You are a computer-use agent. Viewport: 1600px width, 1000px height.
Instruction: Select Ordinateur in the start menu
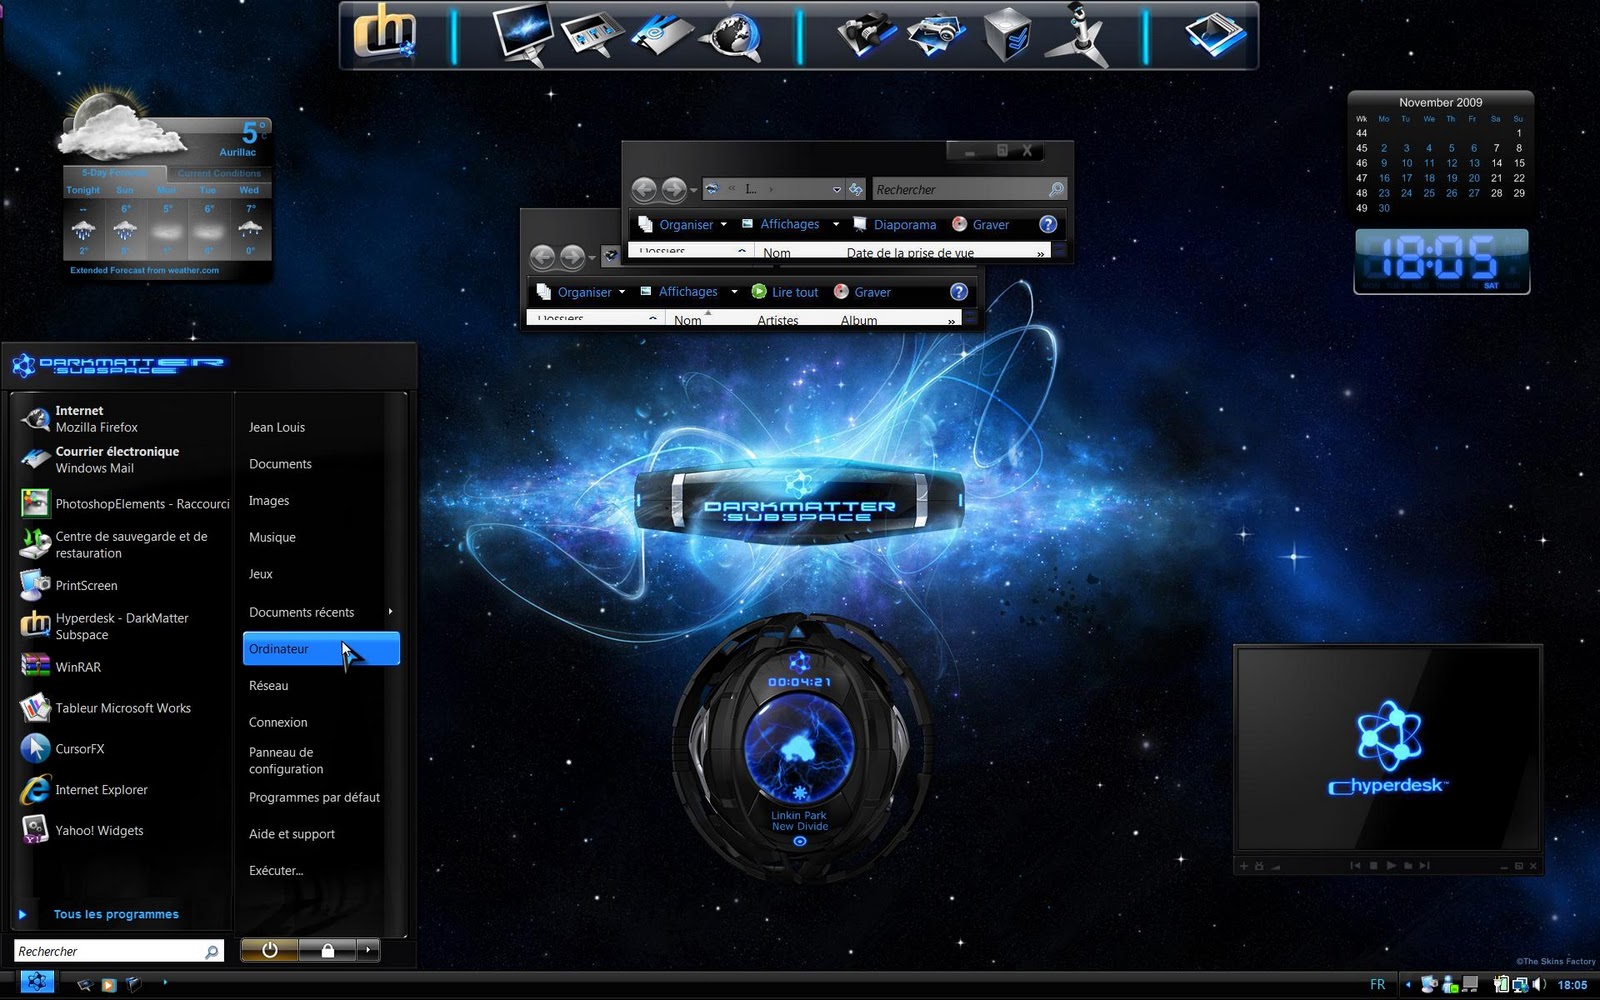coord(321,648)
